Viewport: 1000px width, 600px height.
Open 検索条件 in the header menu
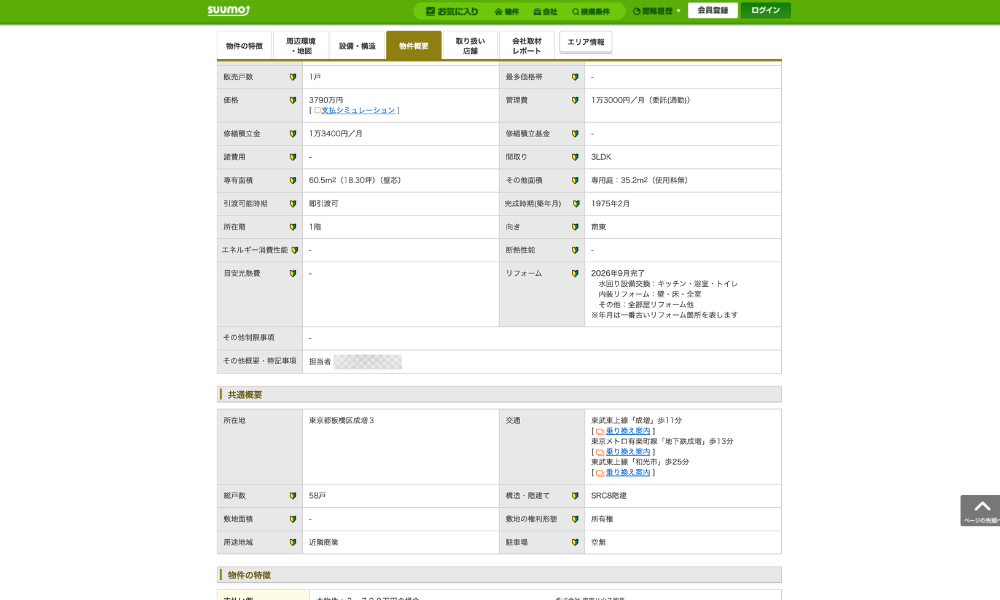(591, 11)
